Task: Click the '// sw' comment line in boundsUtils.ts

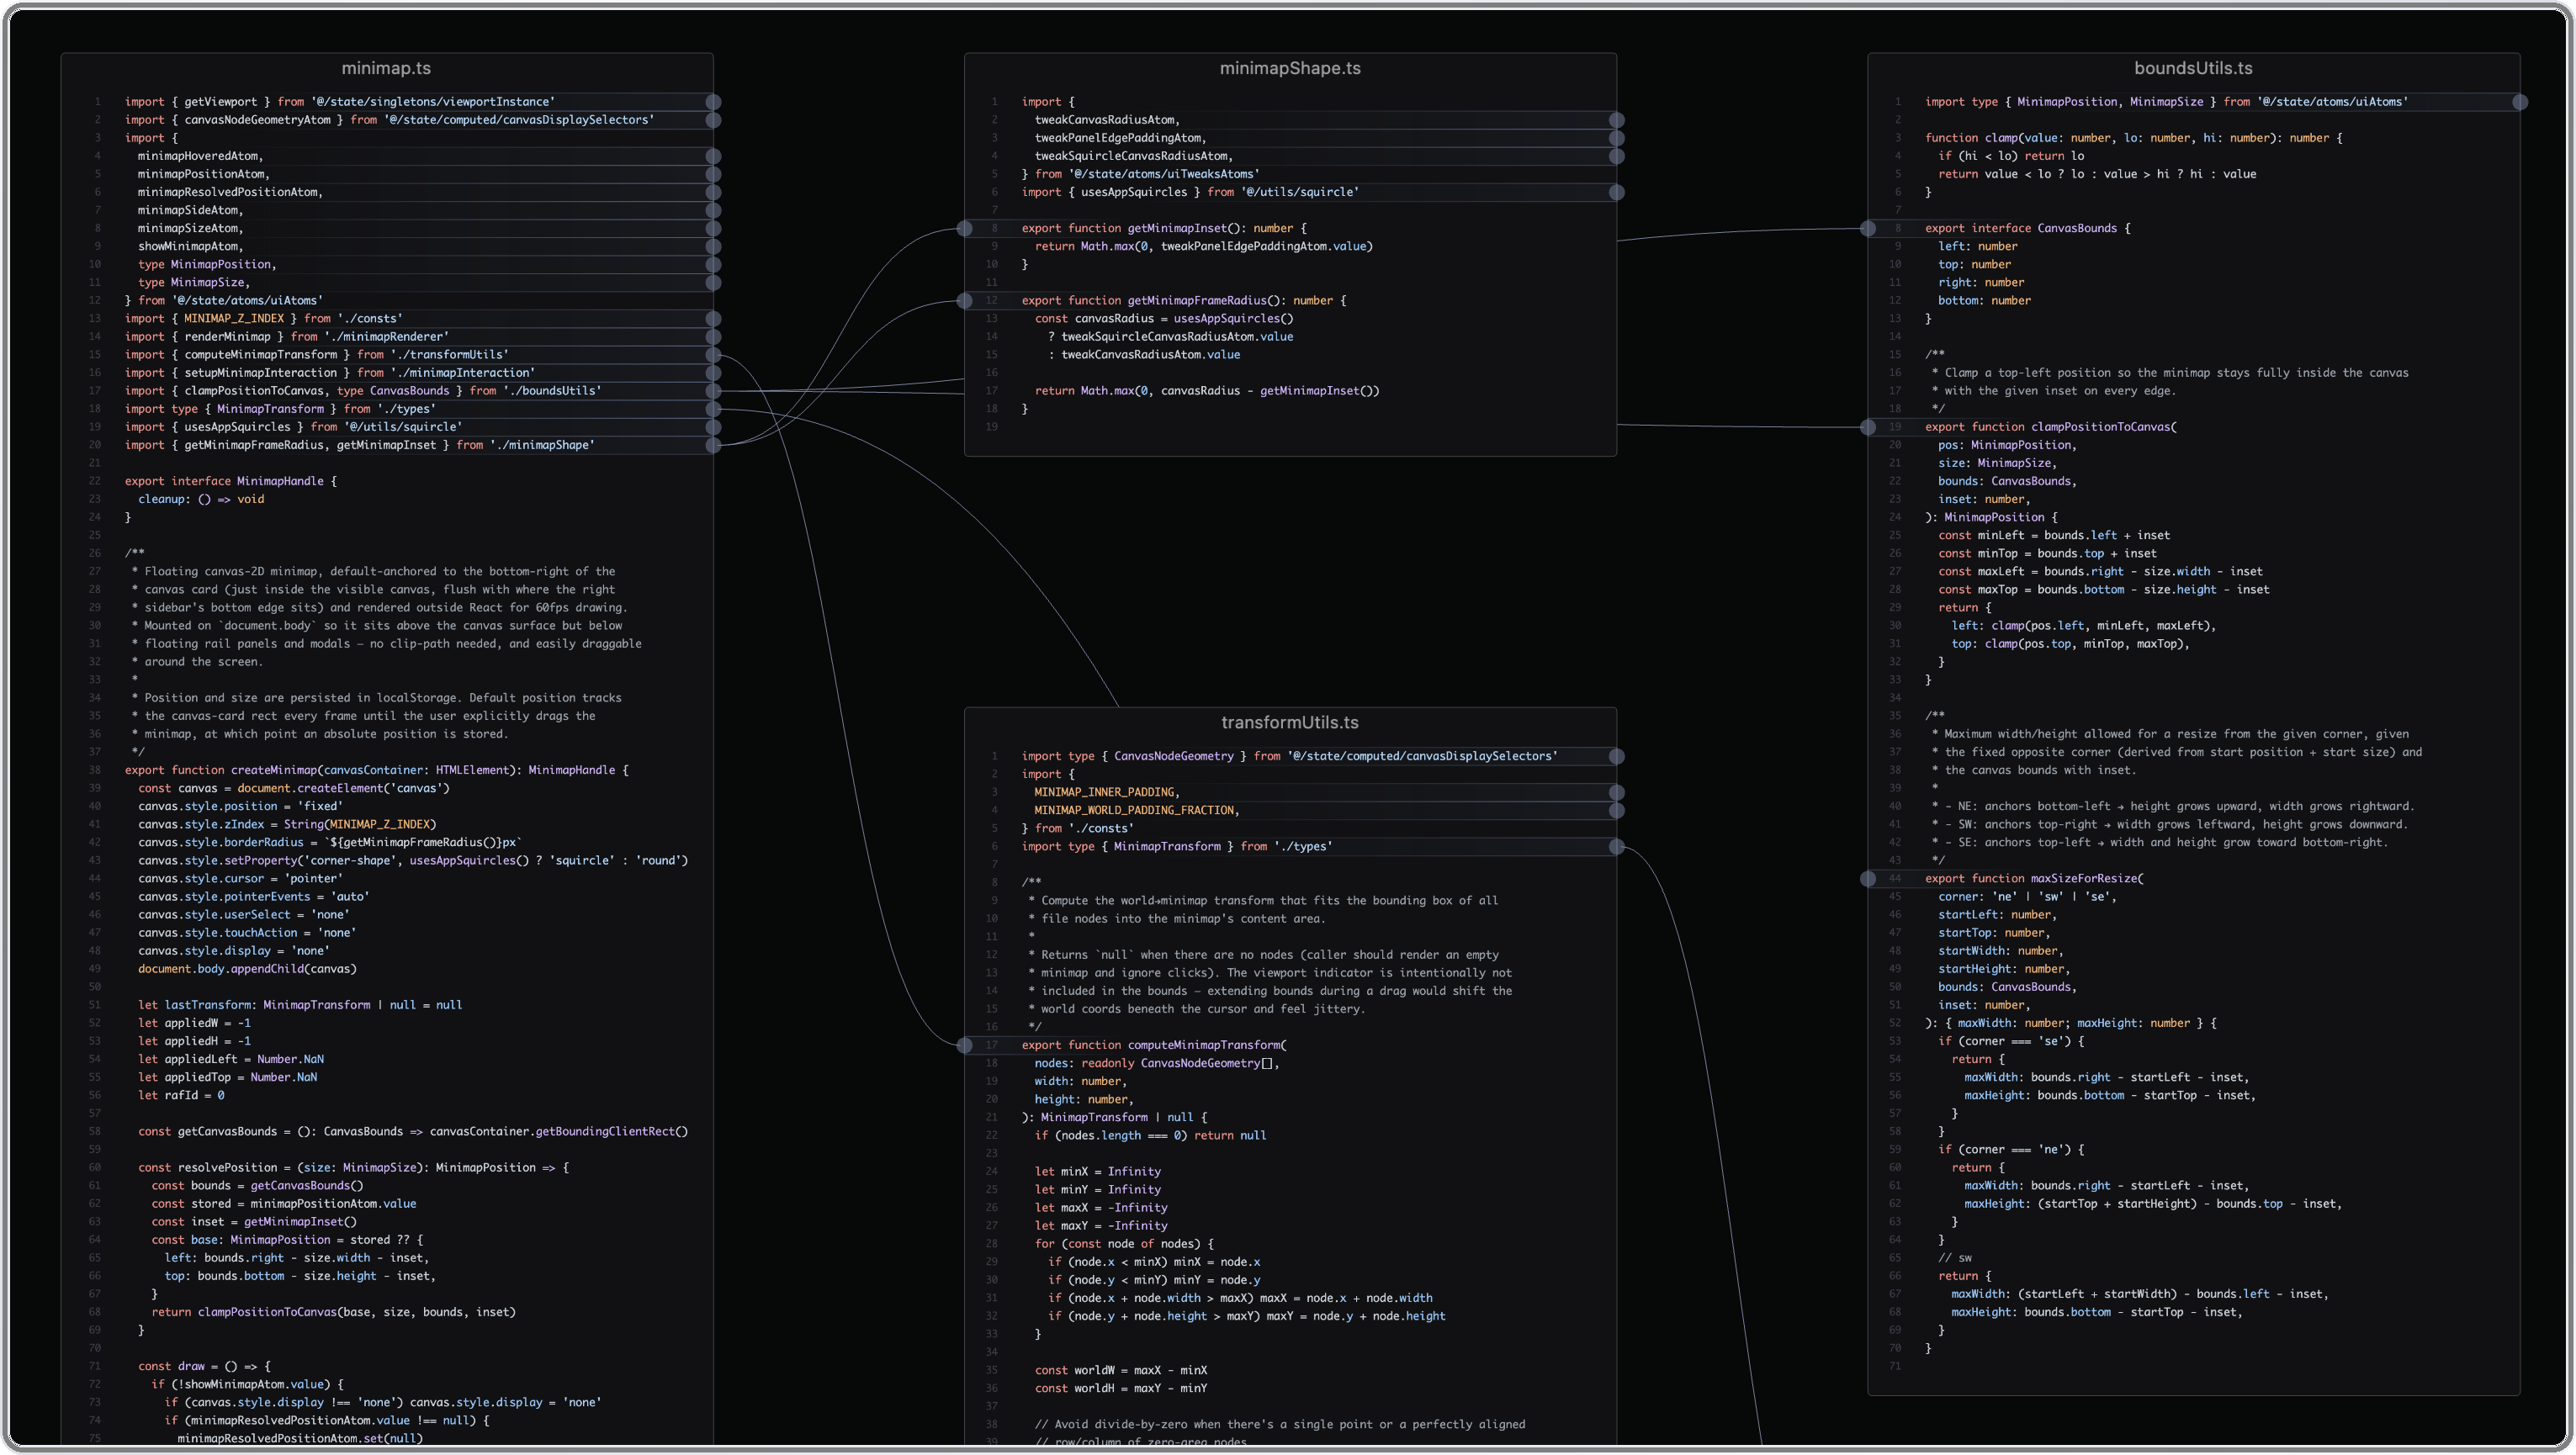Action: click(x=1955, y=1258)
